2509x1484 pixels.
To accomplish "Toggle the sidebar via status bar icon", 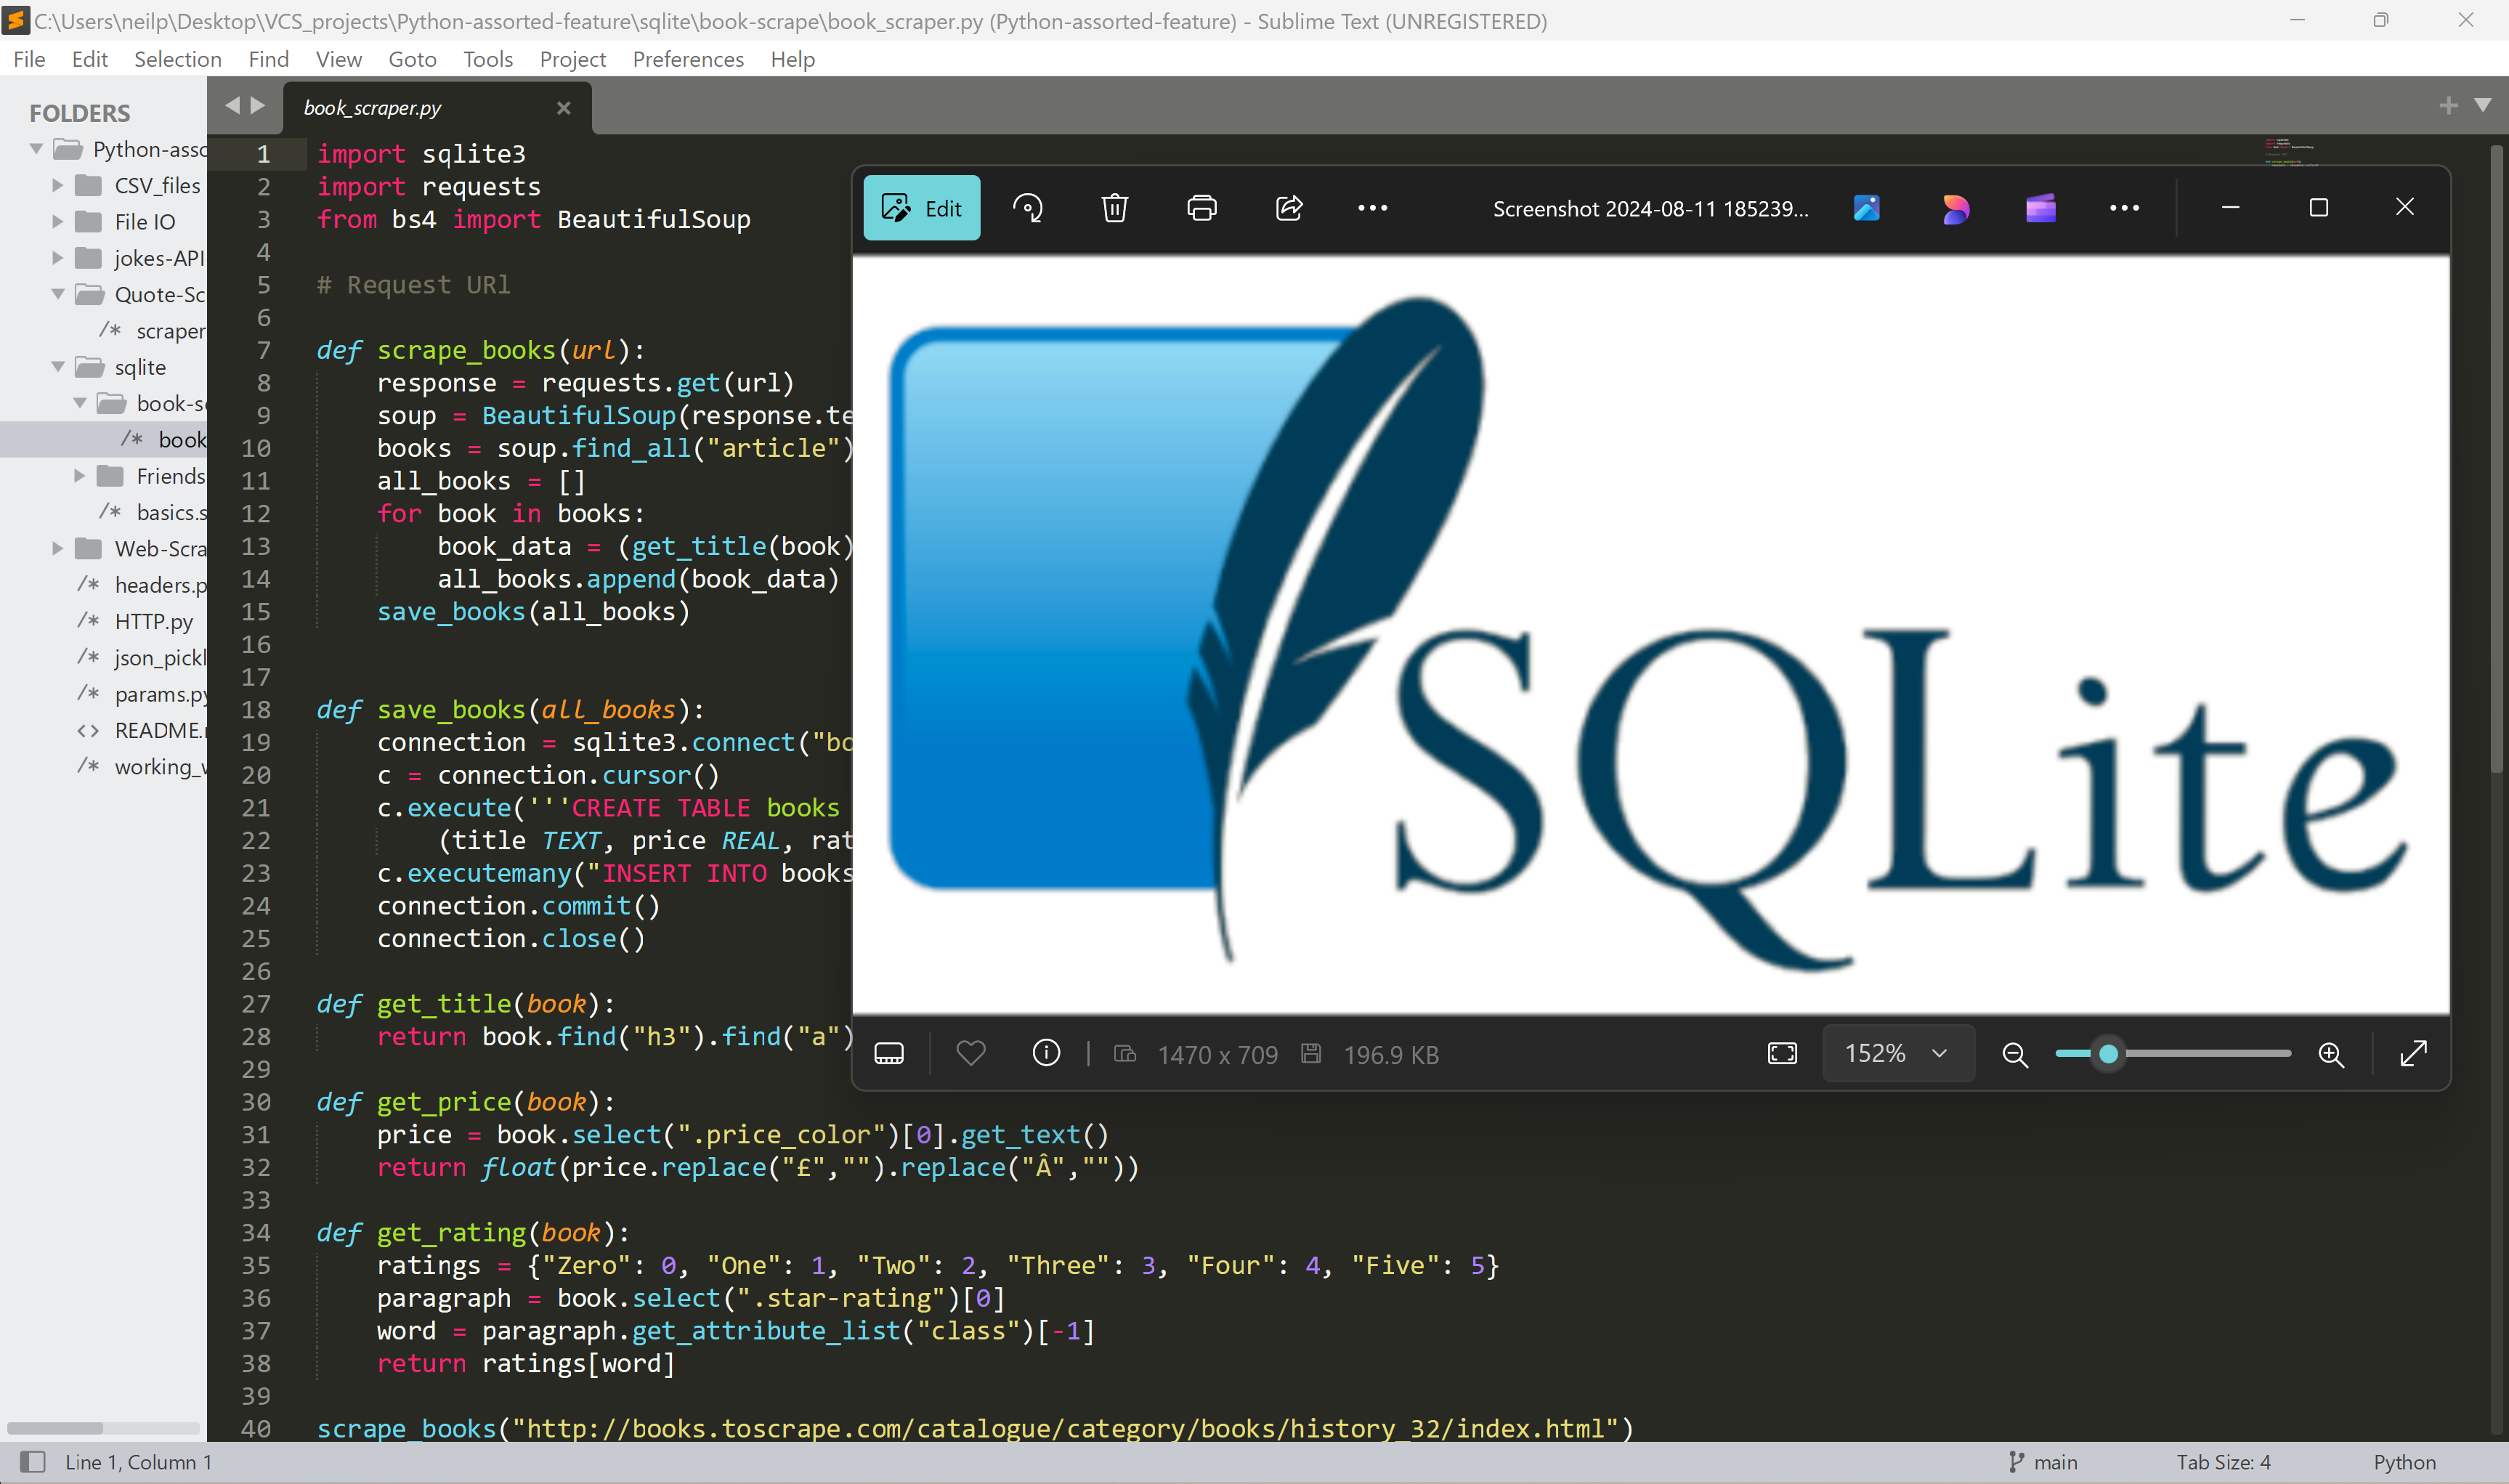I will coord(33,1462).
